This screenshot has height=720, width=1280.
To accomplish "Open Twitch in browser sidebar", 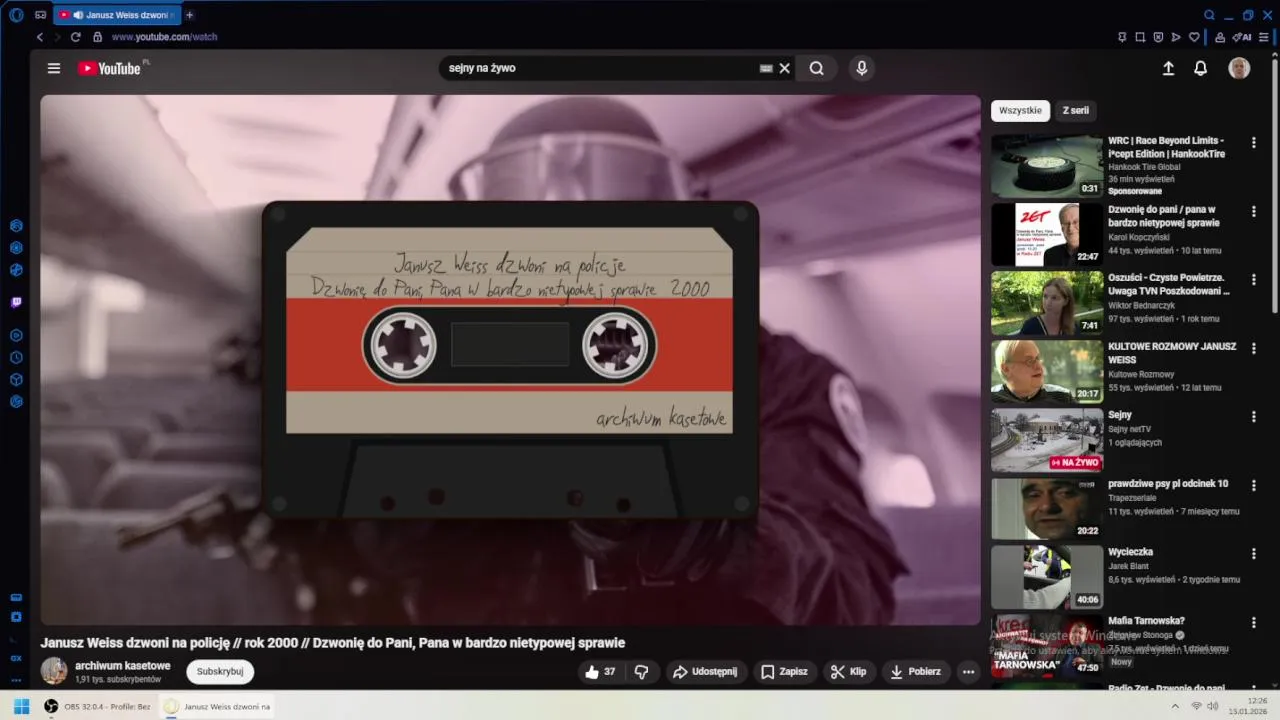I will point(16,302).
